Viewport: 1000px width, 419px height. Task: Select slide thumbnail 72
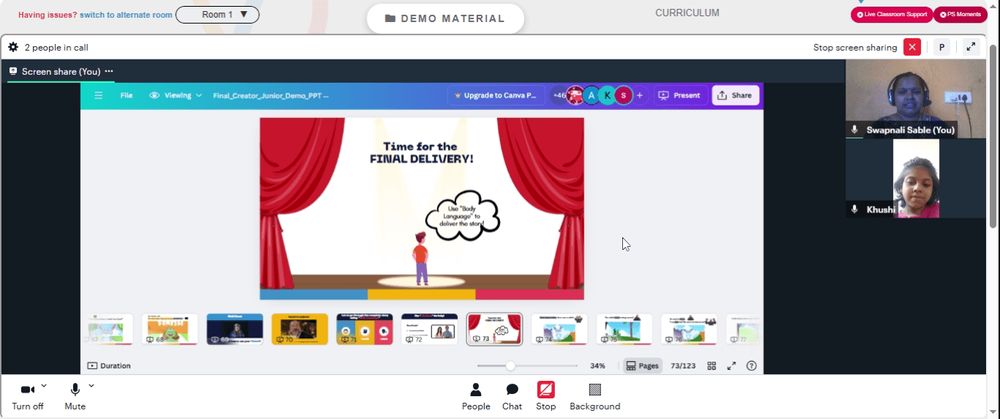tap(429, 329)
